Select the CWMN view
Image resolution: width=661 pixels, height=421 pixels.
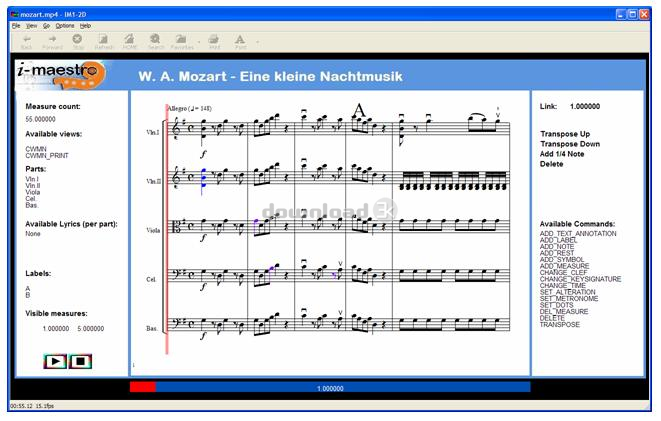pyautogui.click(x=36, y=149)
